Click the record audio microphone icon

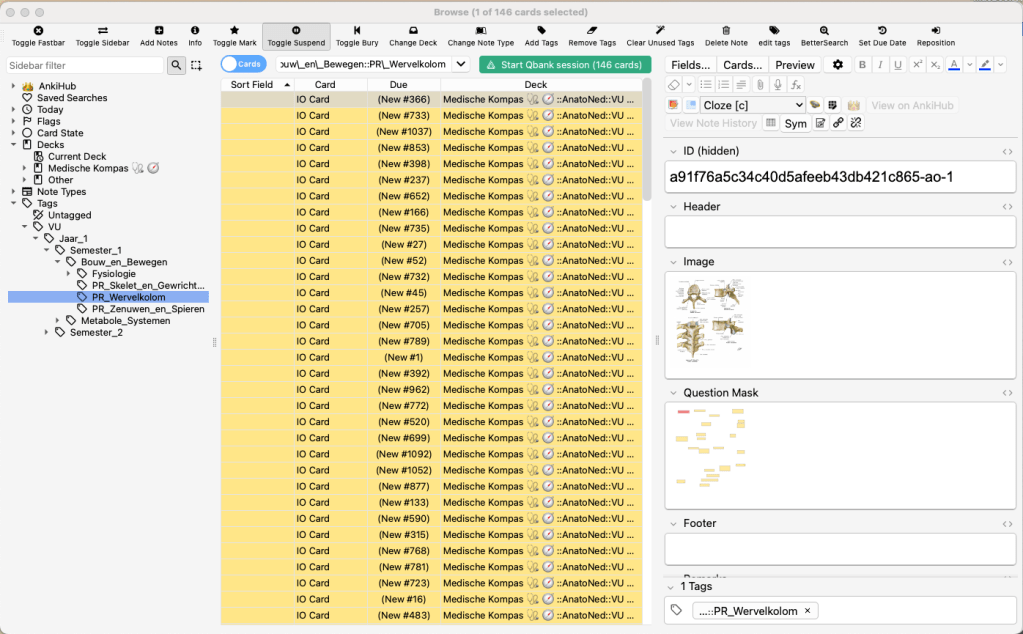click(777, 85)
